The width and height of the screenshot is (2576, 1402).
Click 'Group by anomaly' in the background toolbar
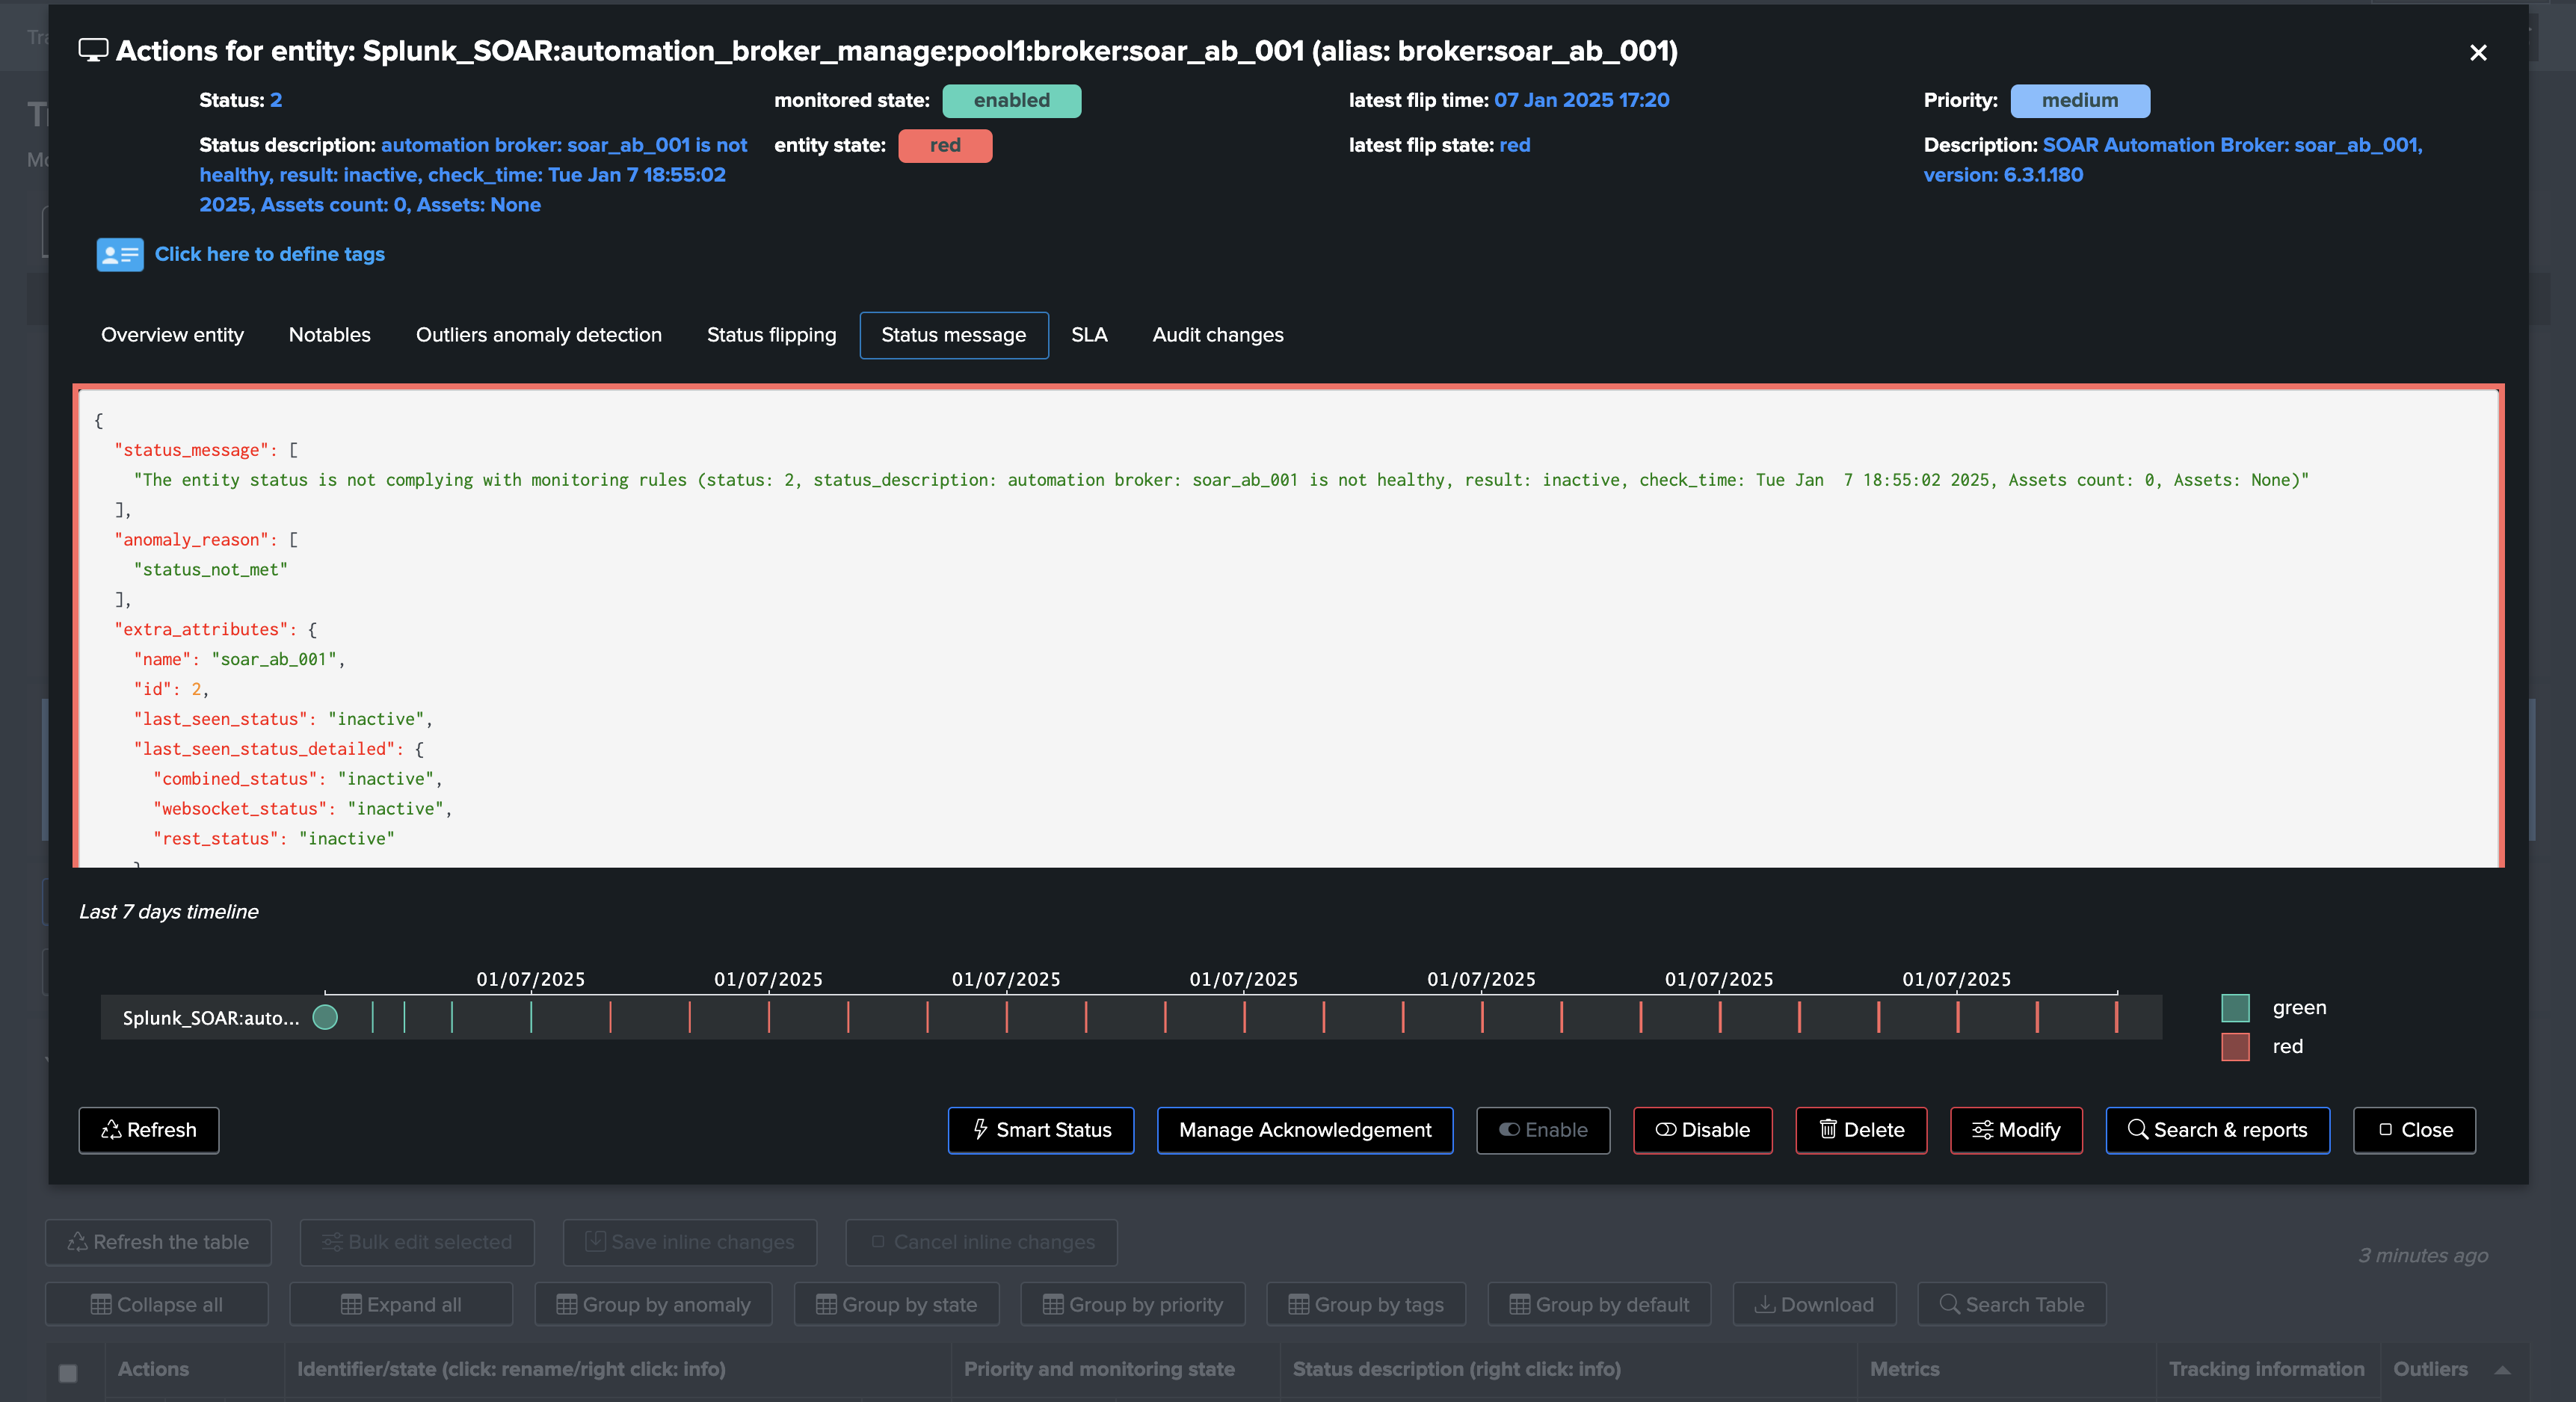(x=654, y=1305)
